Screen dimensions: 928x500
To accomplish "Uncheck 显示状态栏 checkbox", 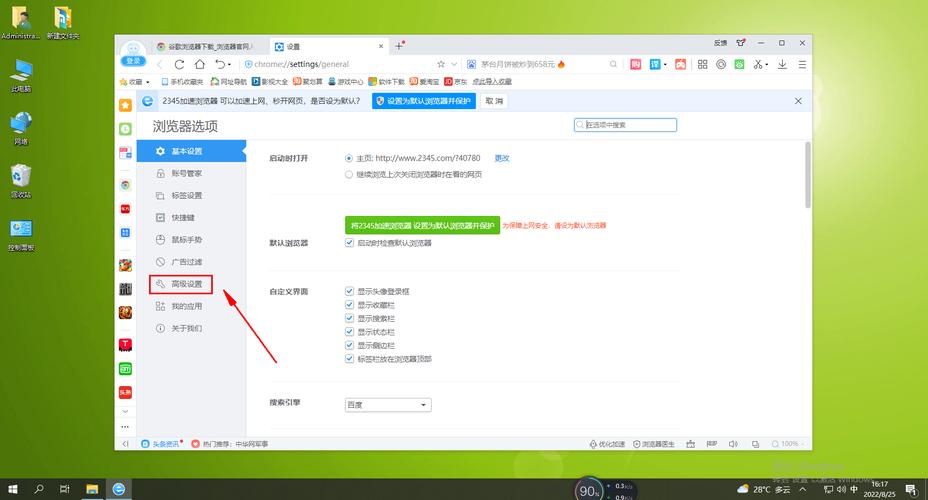I will pos(349,332).
